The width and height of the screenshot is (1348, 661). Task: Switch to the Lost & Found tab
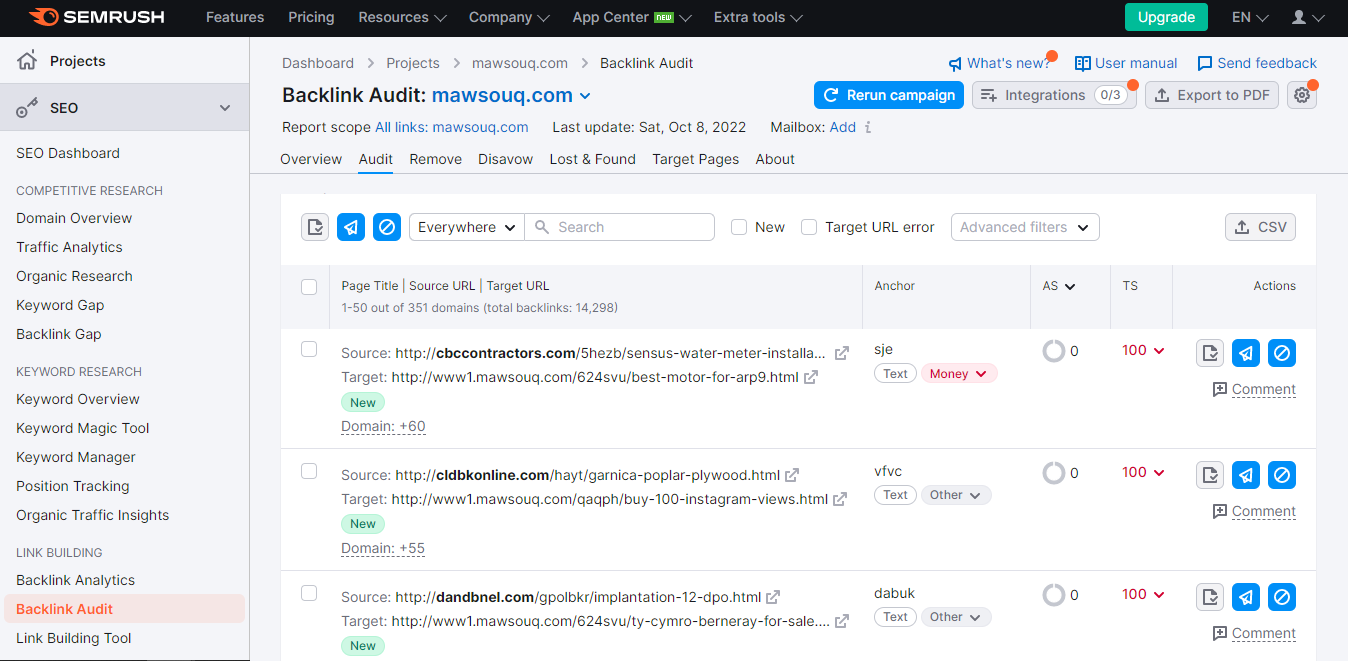click(x=592, y=159)
